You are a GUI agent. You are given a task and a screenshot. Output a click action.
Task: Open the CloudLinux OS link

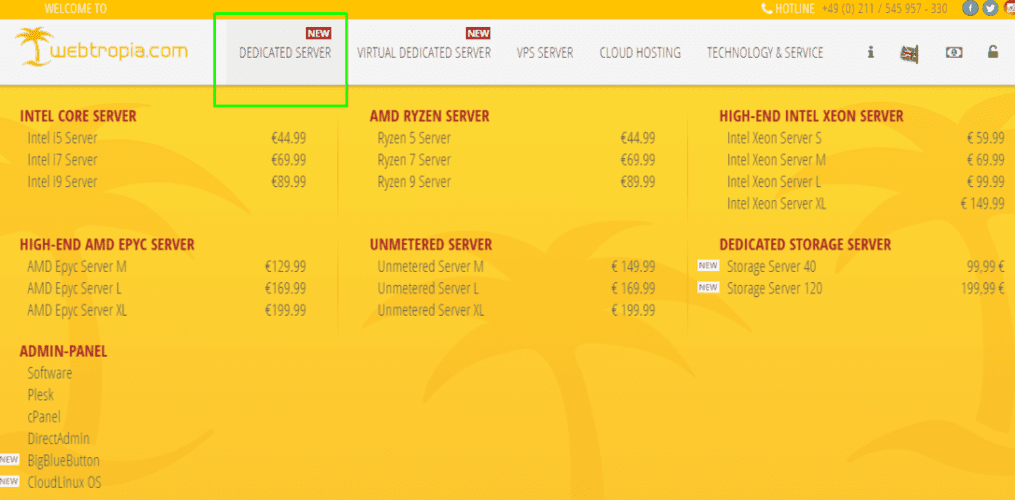coord(64,483)
